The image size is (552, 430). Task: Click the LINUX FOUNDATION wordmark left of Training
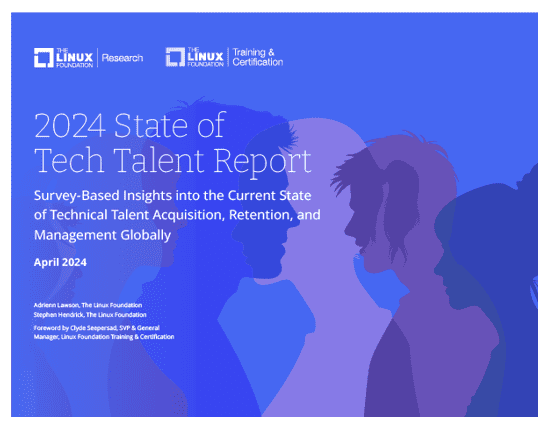[206, 57]
